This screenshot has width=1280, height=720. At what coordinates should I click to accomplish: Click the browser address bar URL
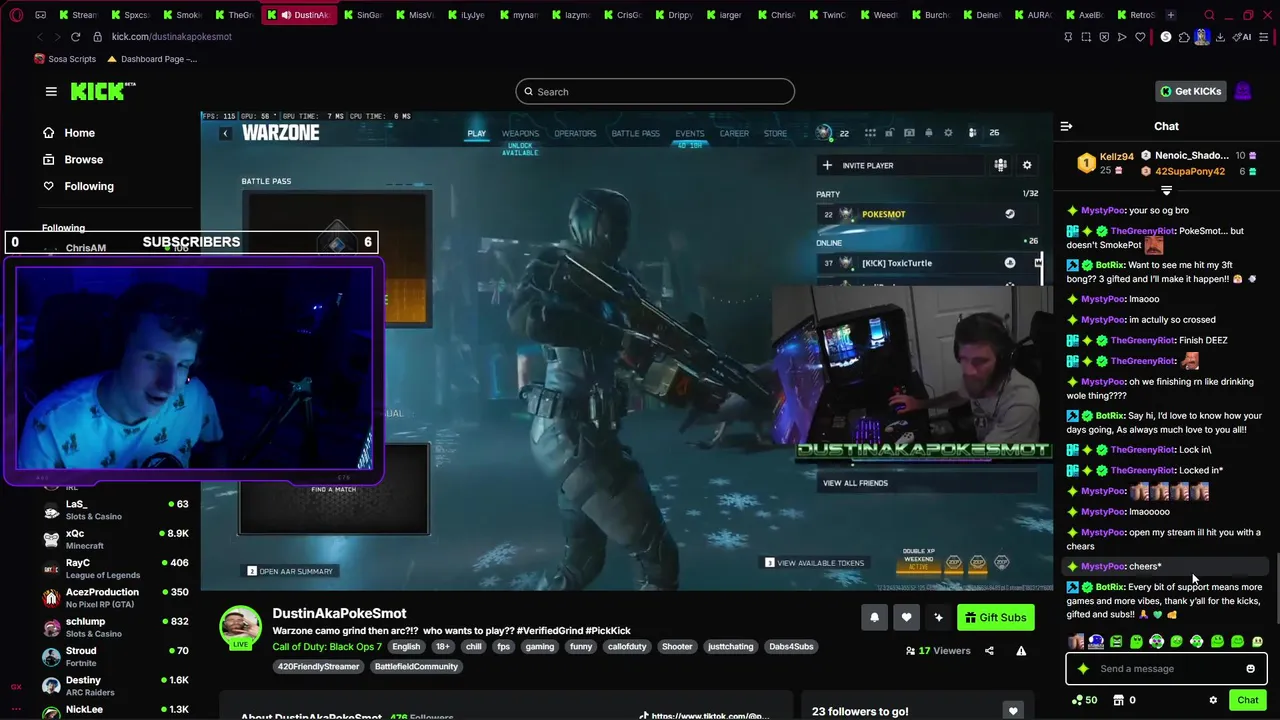171,37
